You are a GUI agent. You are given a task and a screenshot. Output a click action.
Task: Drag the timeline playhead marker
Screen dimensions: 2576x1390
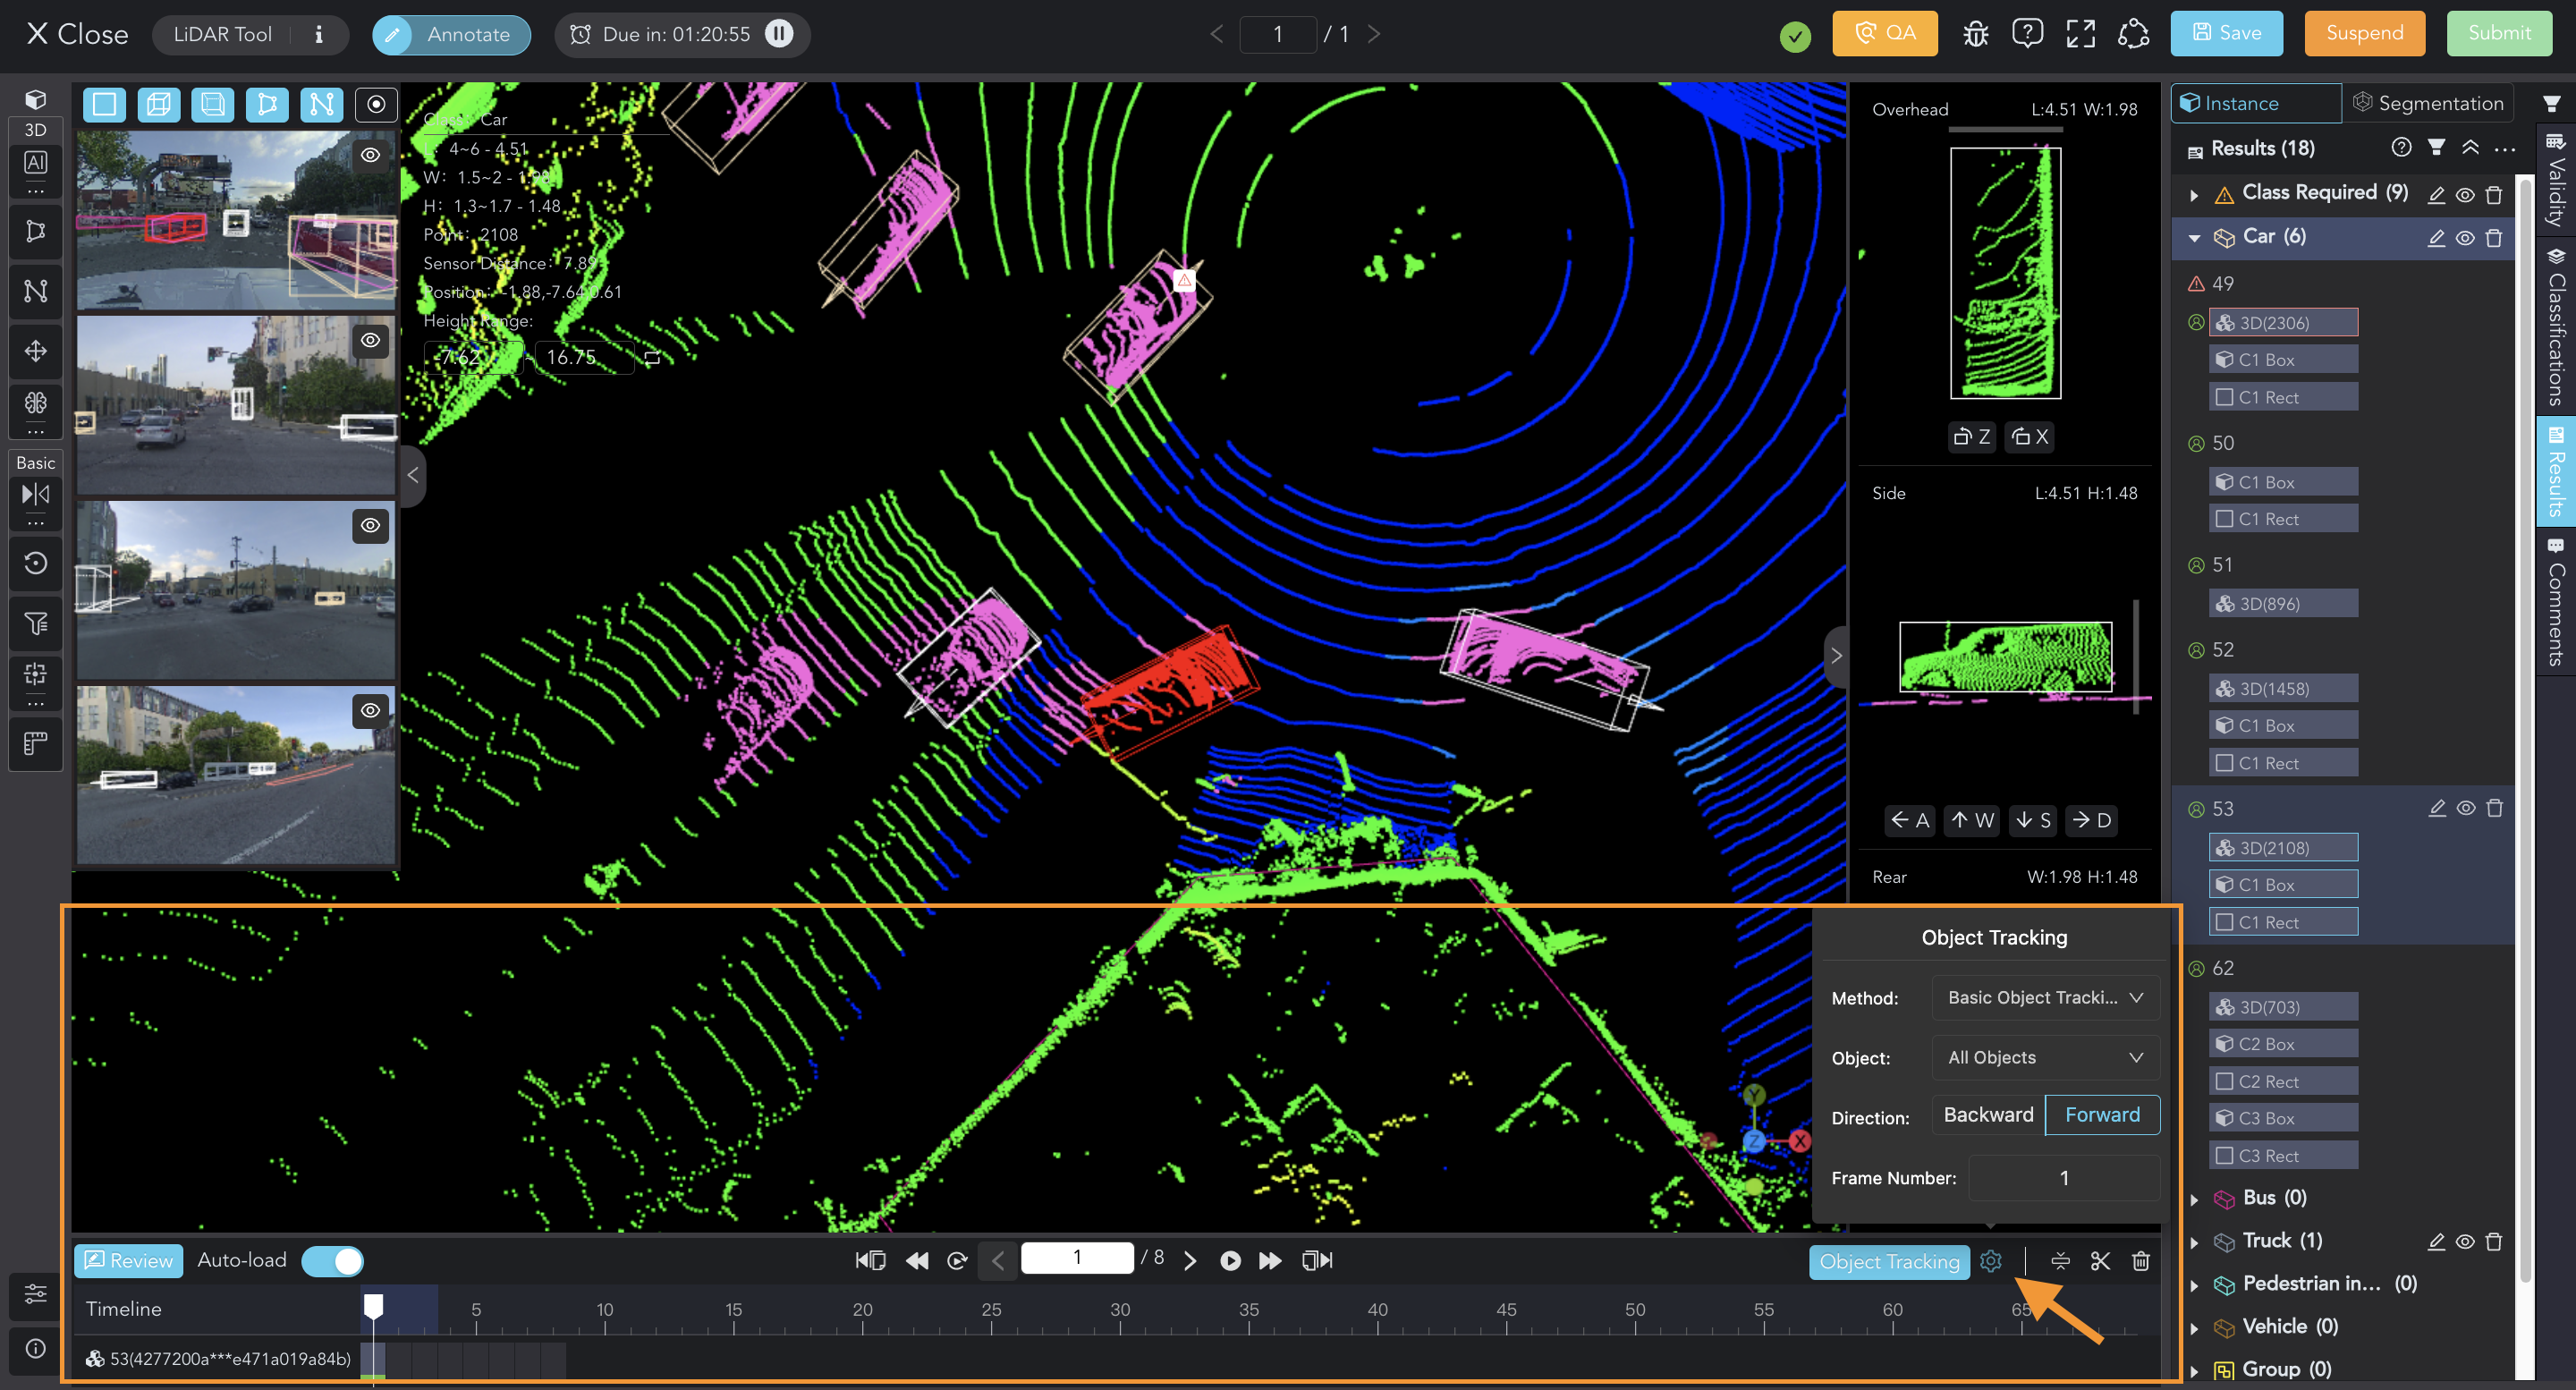click(371, 1304)
